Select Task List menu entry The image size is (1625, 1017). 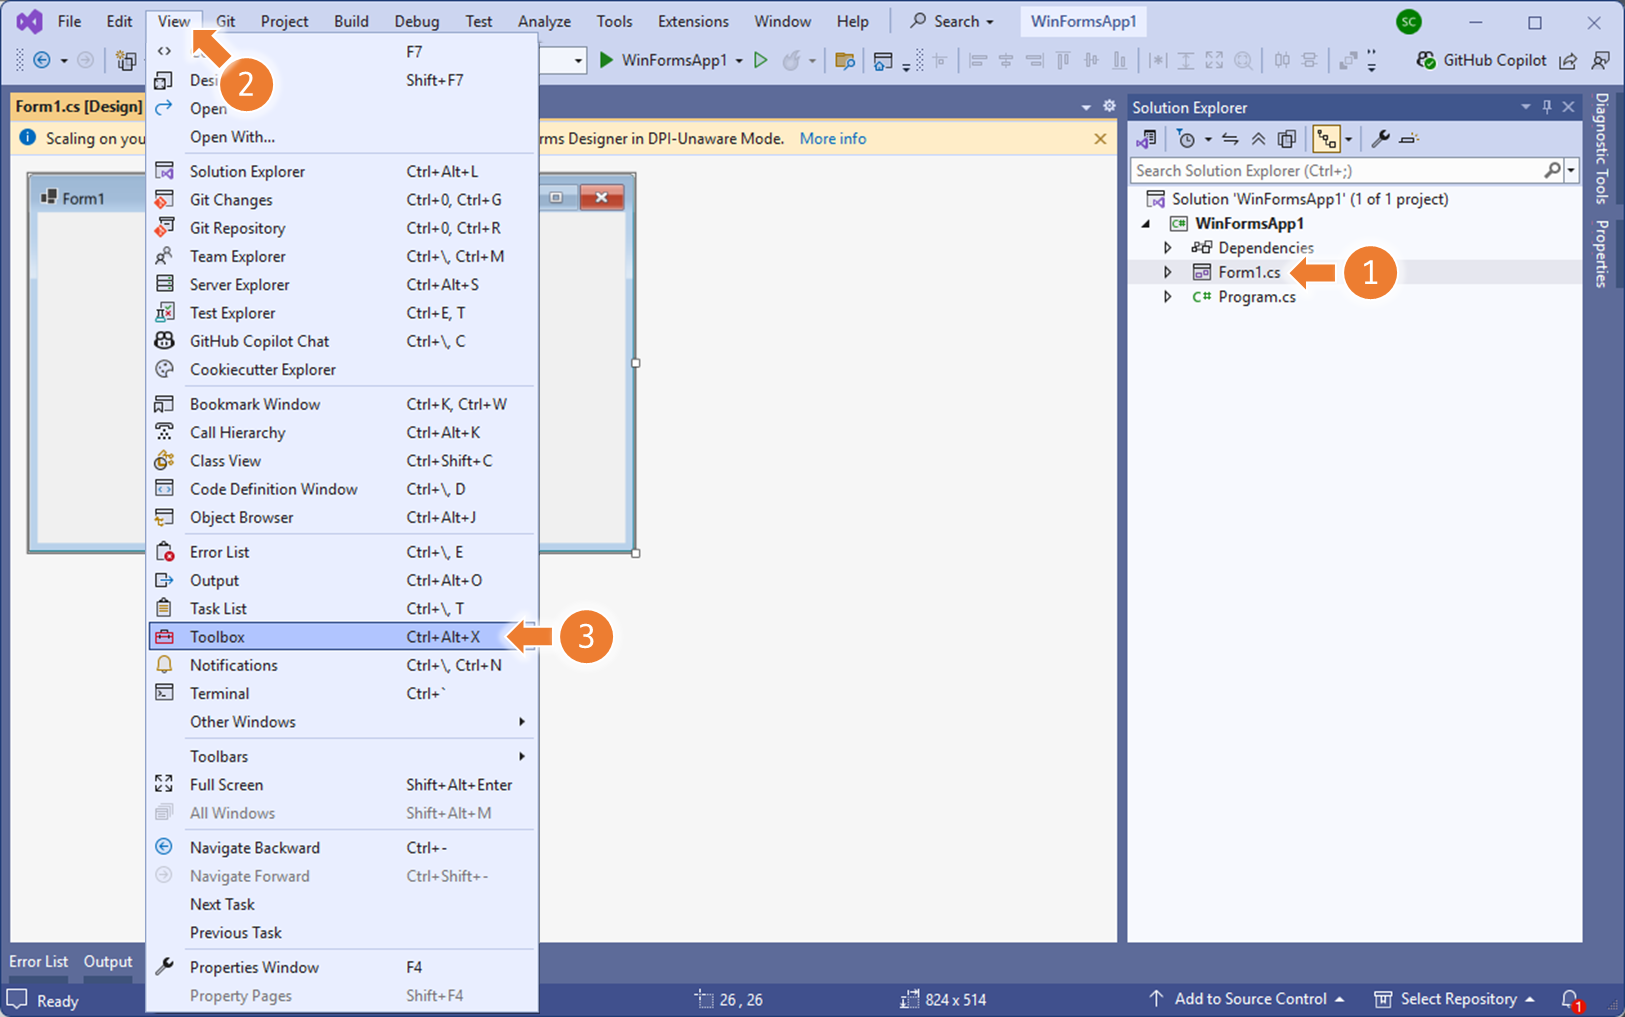[342, 609]
